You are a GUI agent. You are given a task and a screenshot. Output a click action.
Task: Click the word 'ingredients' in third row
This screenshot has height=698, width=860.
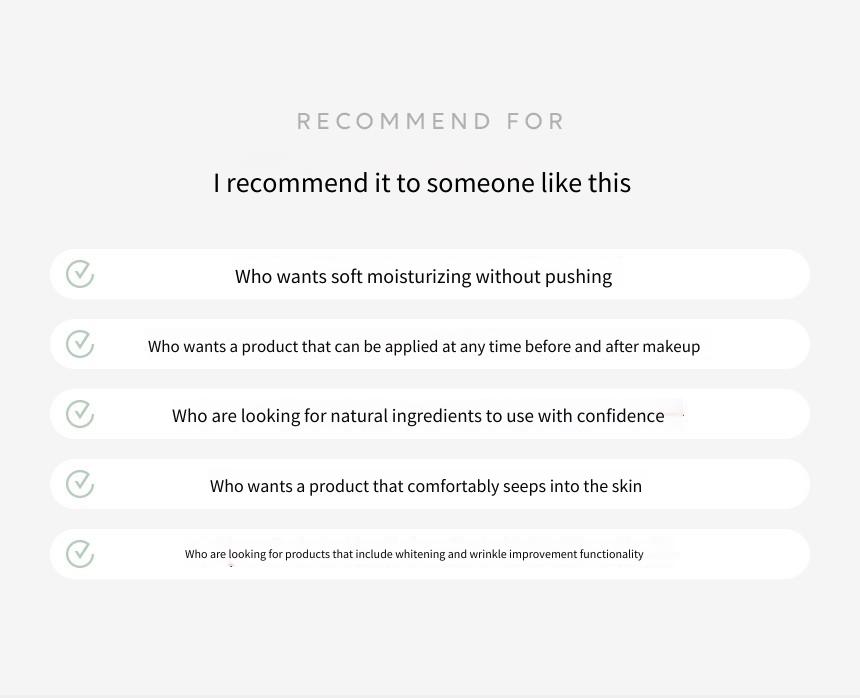coord(437,416)
